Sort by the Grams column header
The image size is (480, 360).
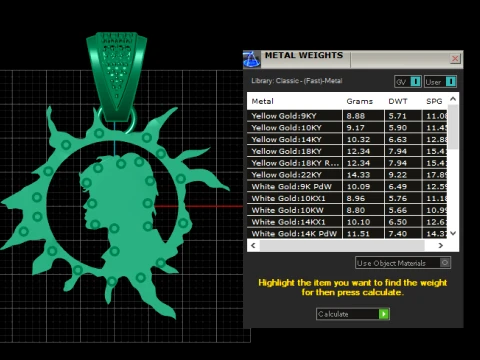359,101
